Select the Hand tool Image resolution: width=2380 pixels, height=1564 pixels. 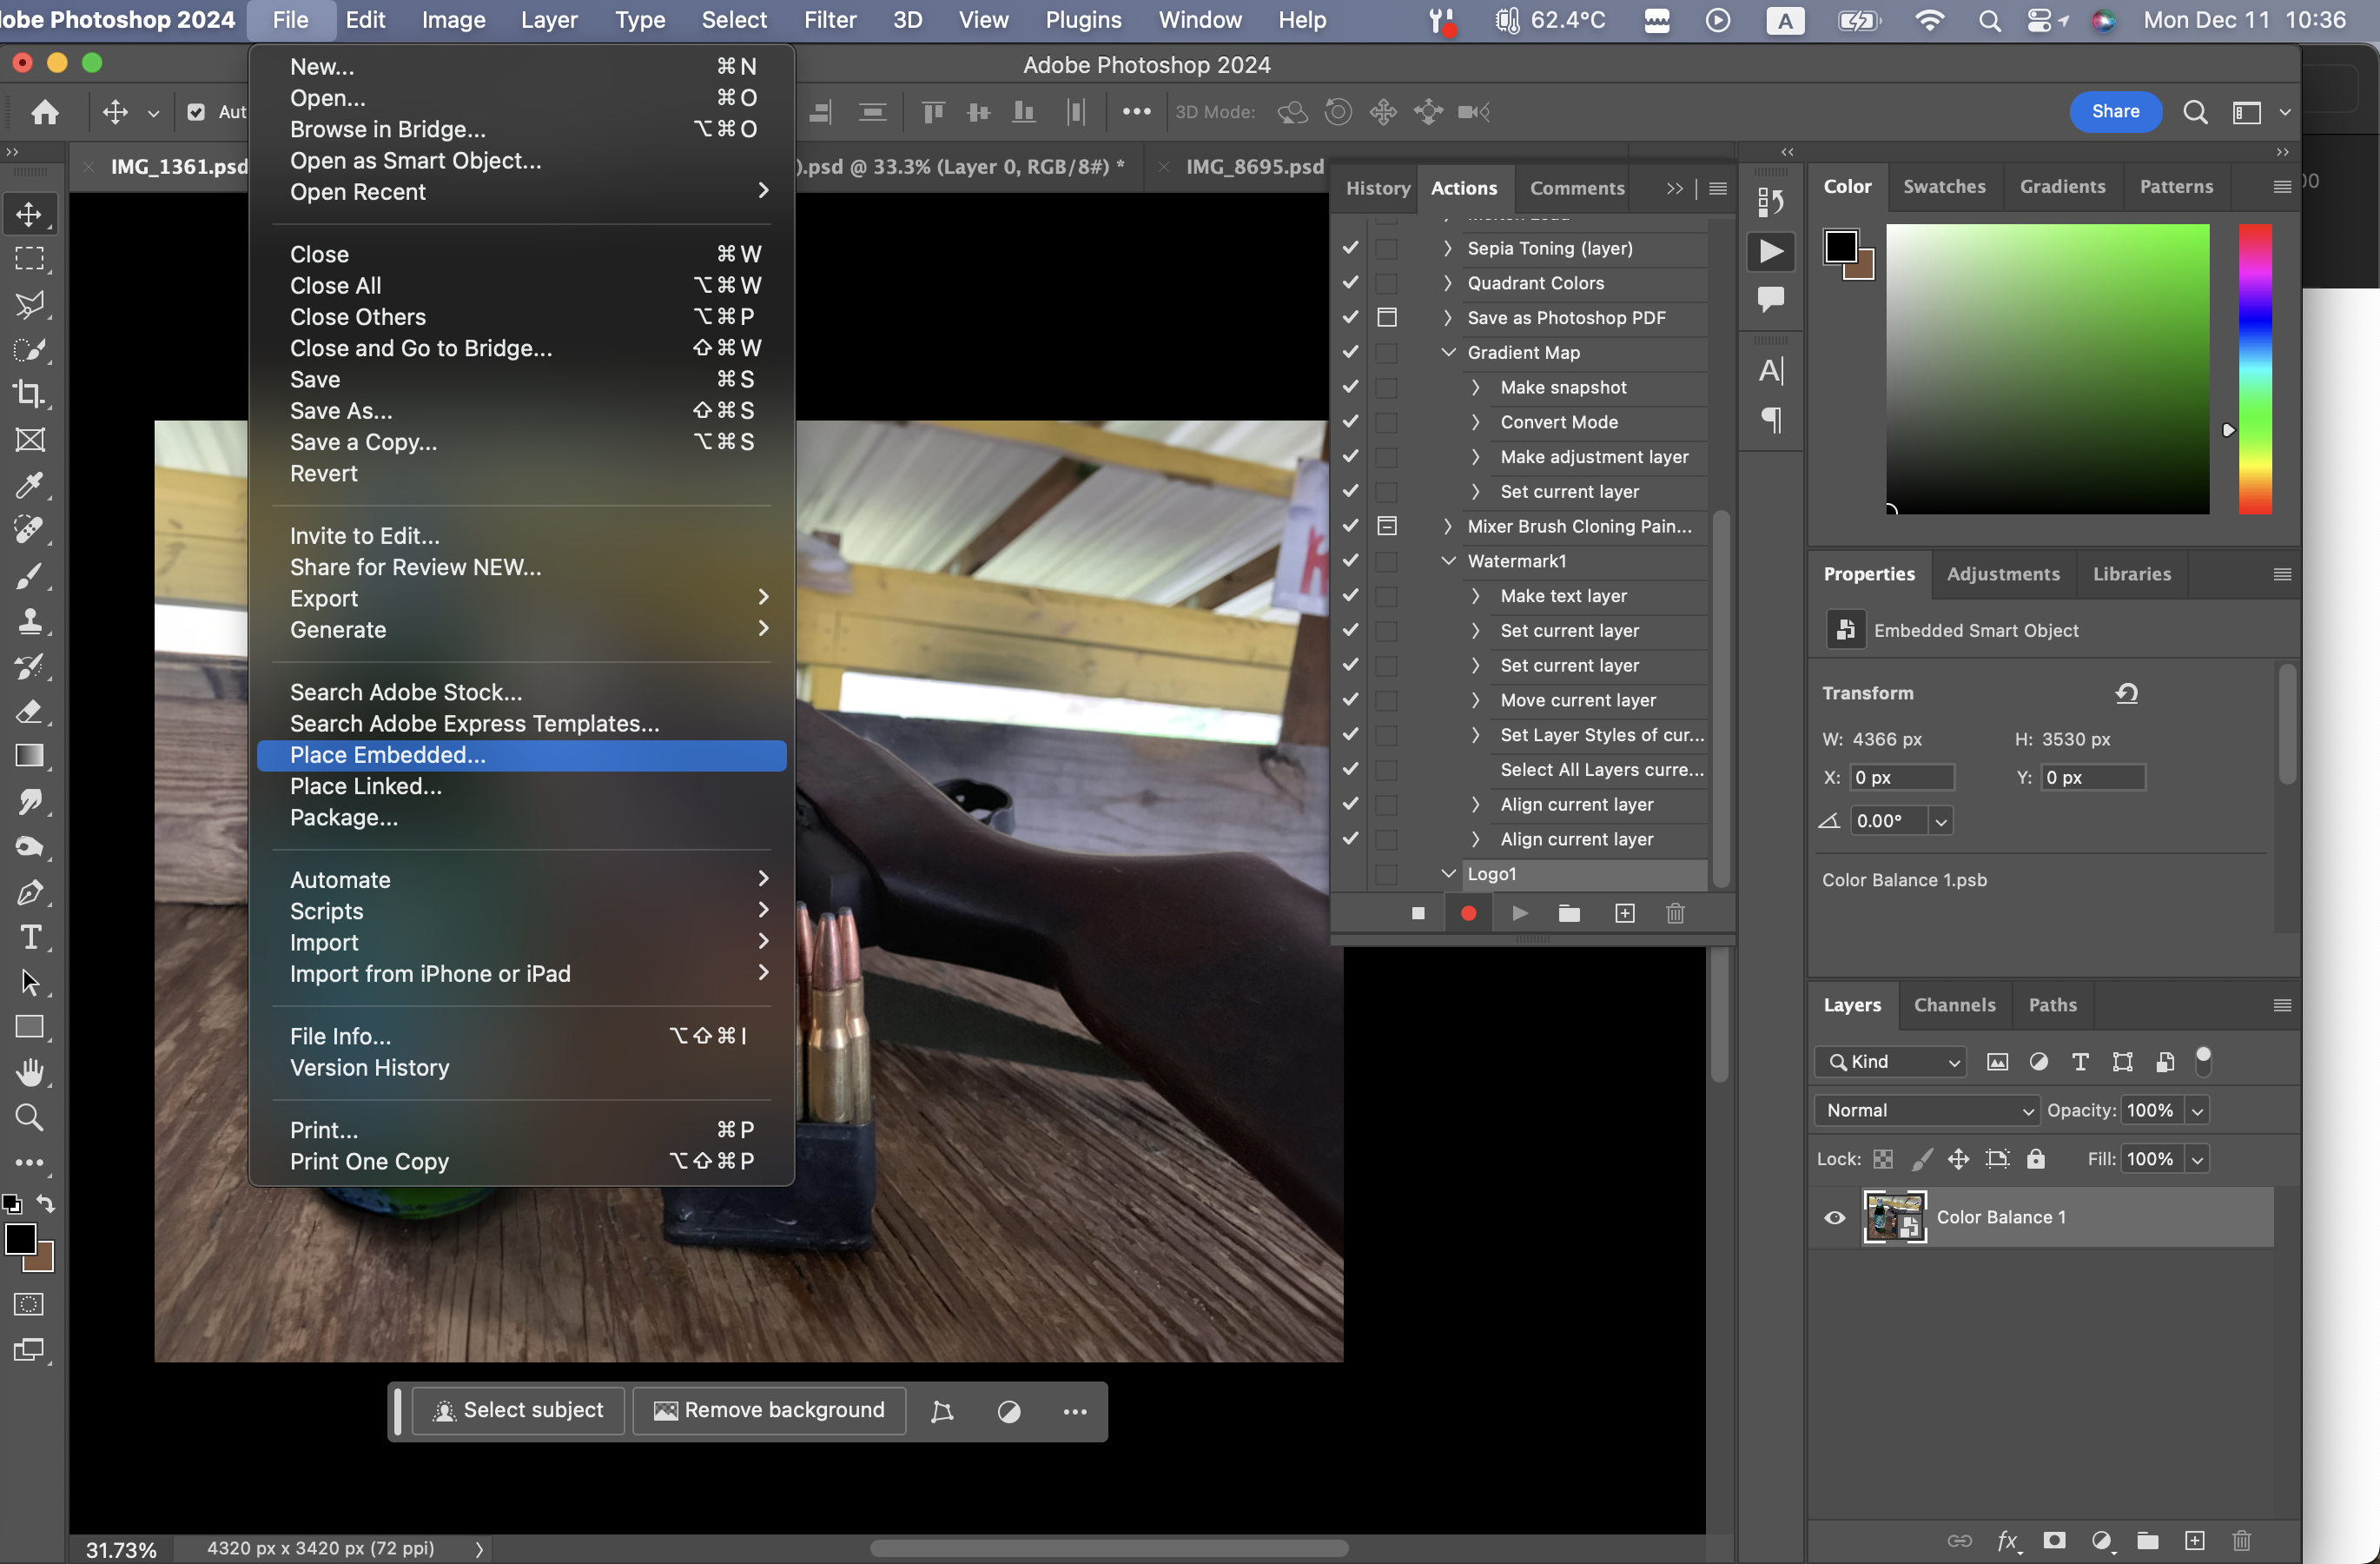click(30, 1072)
